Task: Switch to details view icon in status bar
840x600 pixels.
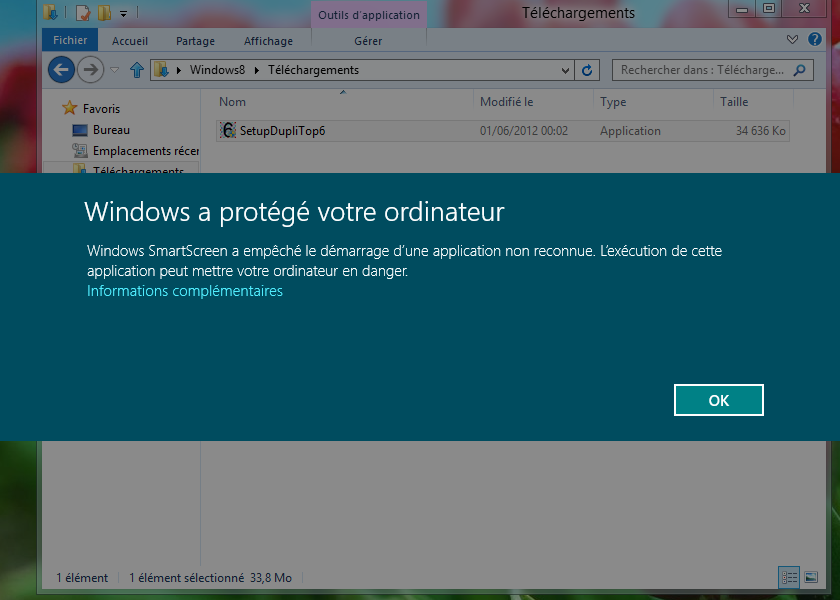Action: tap(789, 577)
